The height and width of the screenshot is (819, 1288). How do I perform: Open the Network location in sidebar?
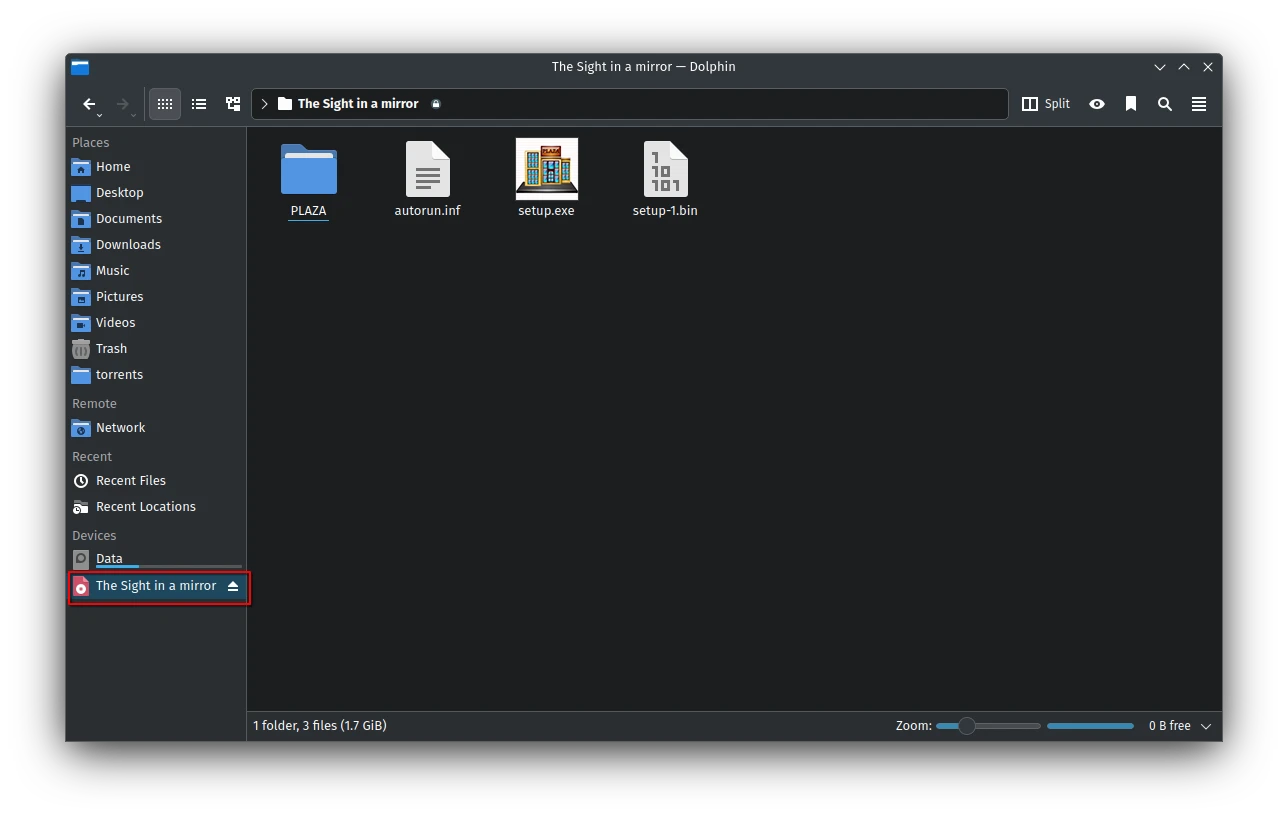(120, 427)
